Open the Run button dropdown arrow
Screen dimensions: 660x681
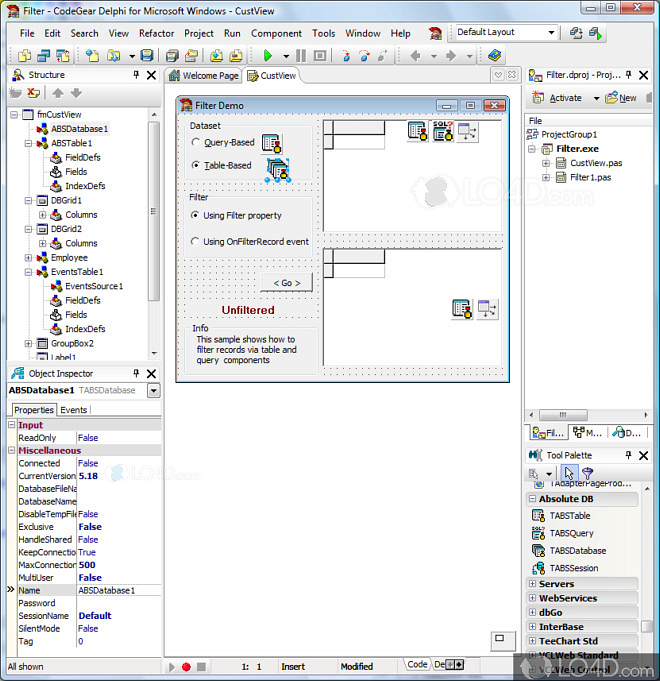click(286, 56)
